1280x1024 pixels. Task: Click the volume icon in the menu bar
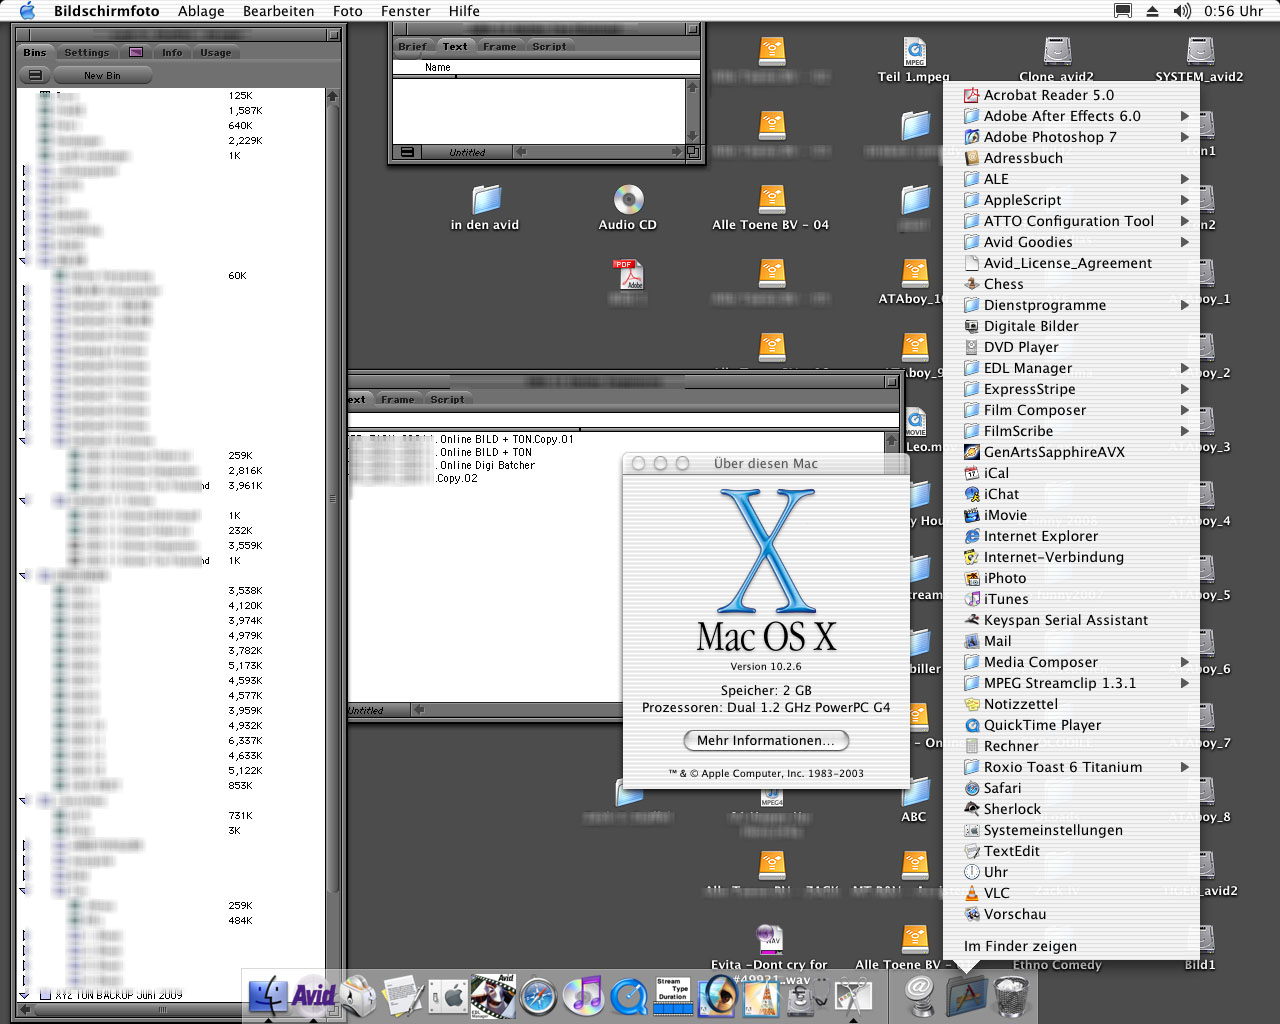click(1182, 11)
